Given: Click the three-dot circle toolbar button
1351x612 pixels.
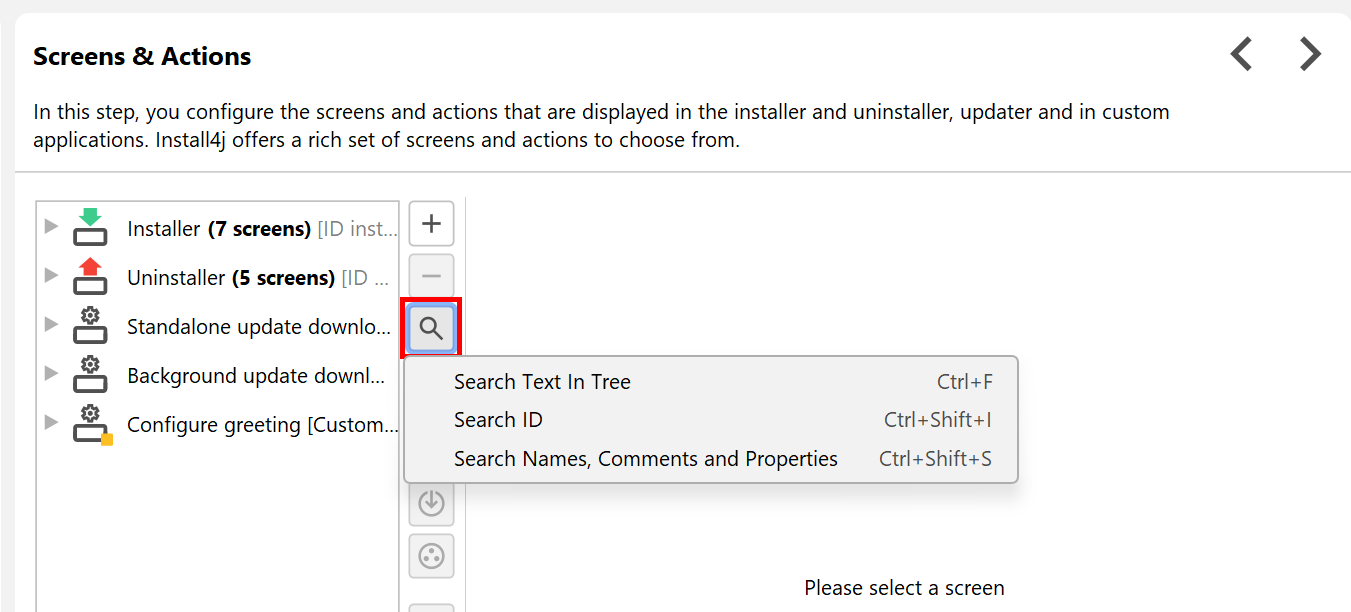Looking at the screenshot, I should coord(431,556).
